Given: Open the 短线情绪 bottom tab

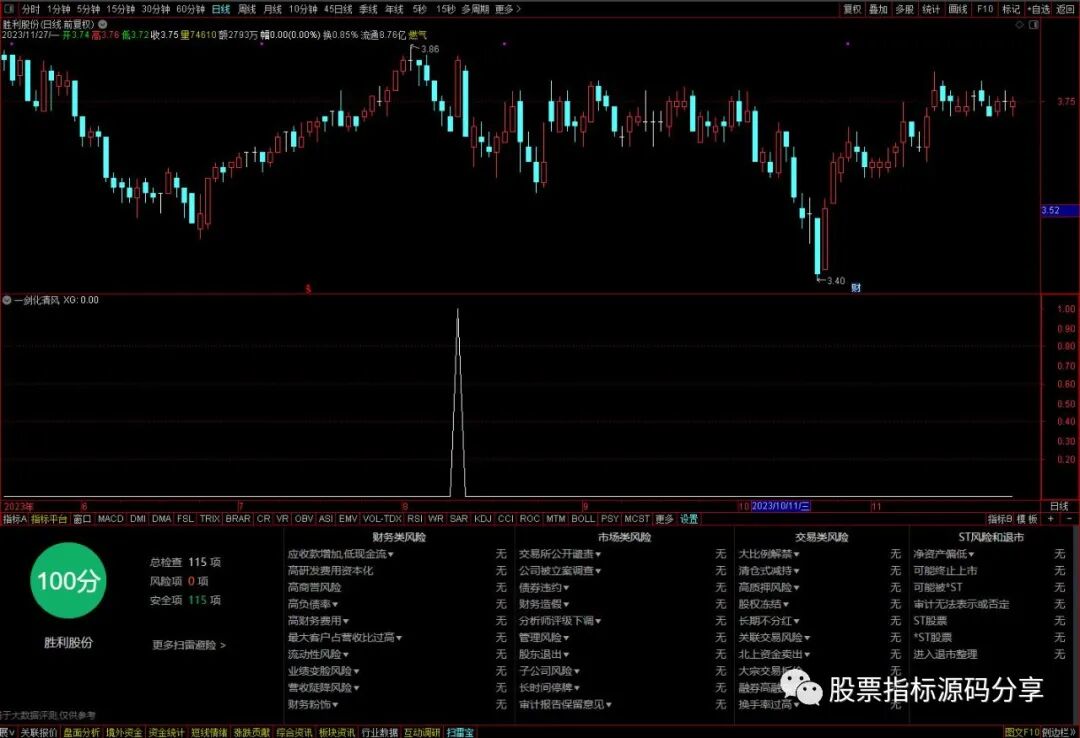Looking at the screenshot, I should (x=209, y=732).
